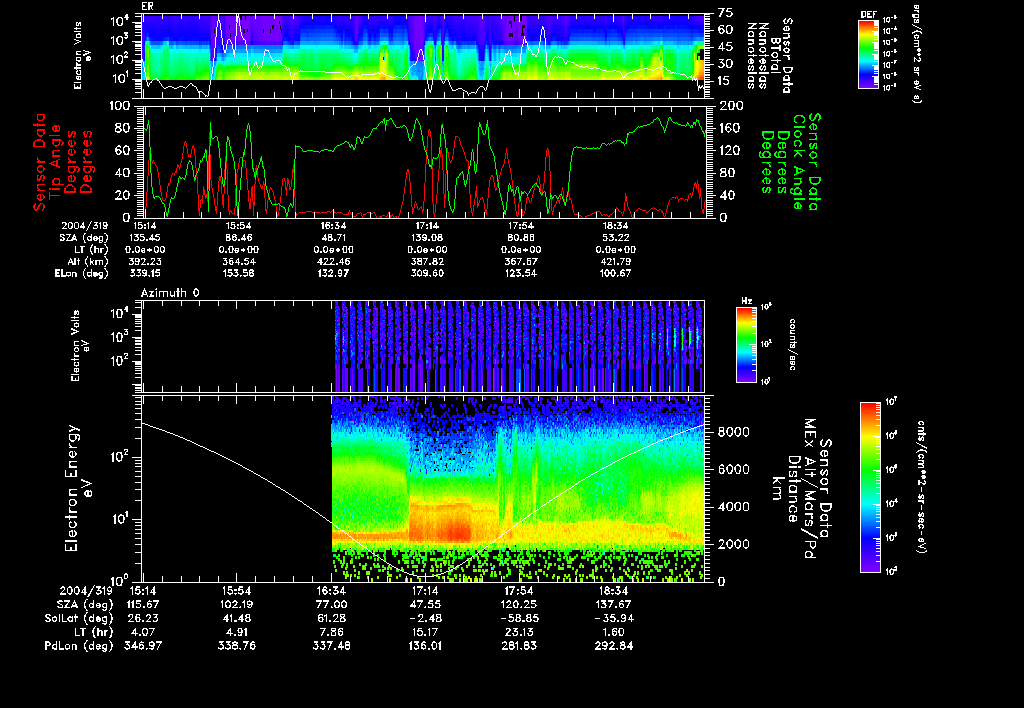Select SZA value 80.88
This screenshot has width=1024, height=708.
pos(521,238)
